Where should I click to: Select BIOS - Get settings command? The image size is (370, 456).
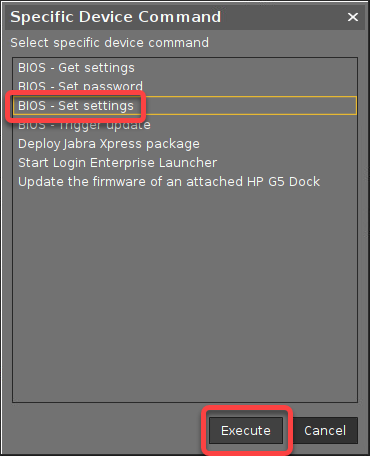tap(185, 68)
